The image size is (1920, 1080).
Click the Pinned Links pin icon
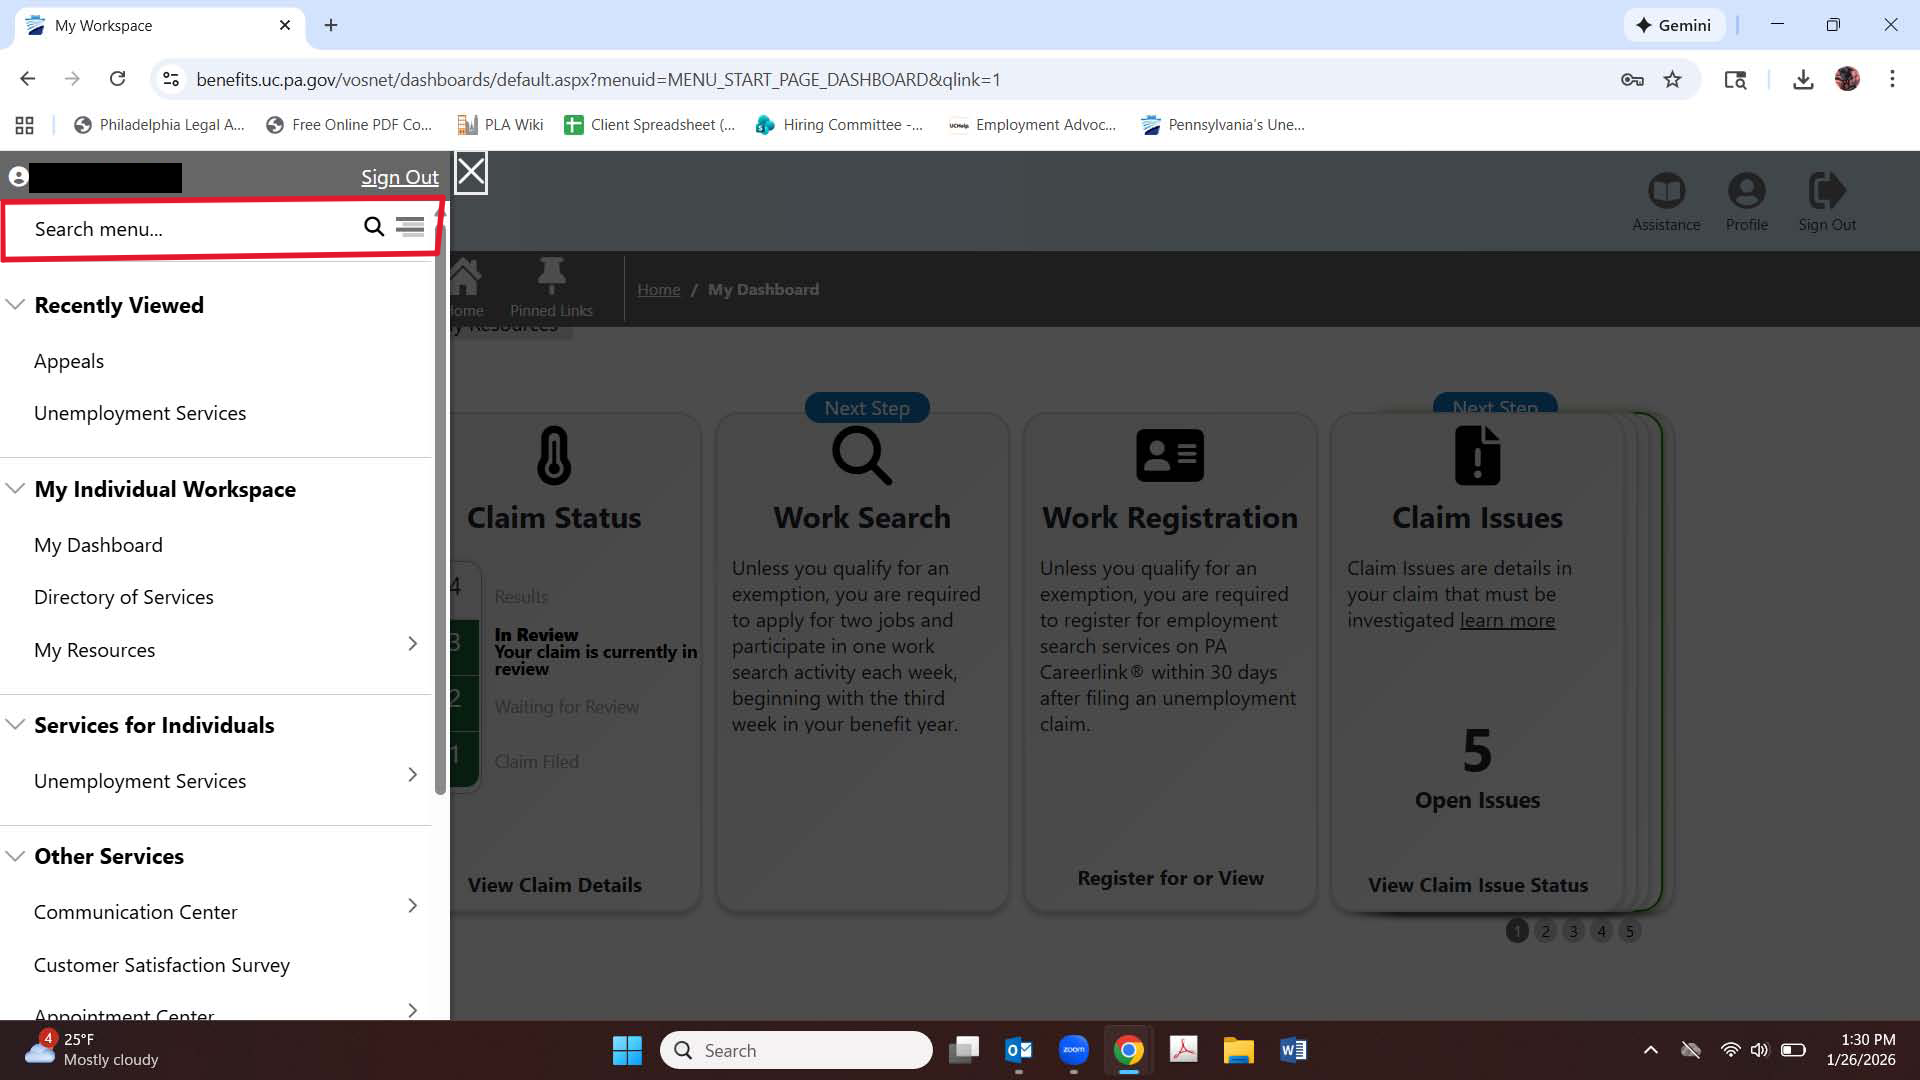[551, 275]
